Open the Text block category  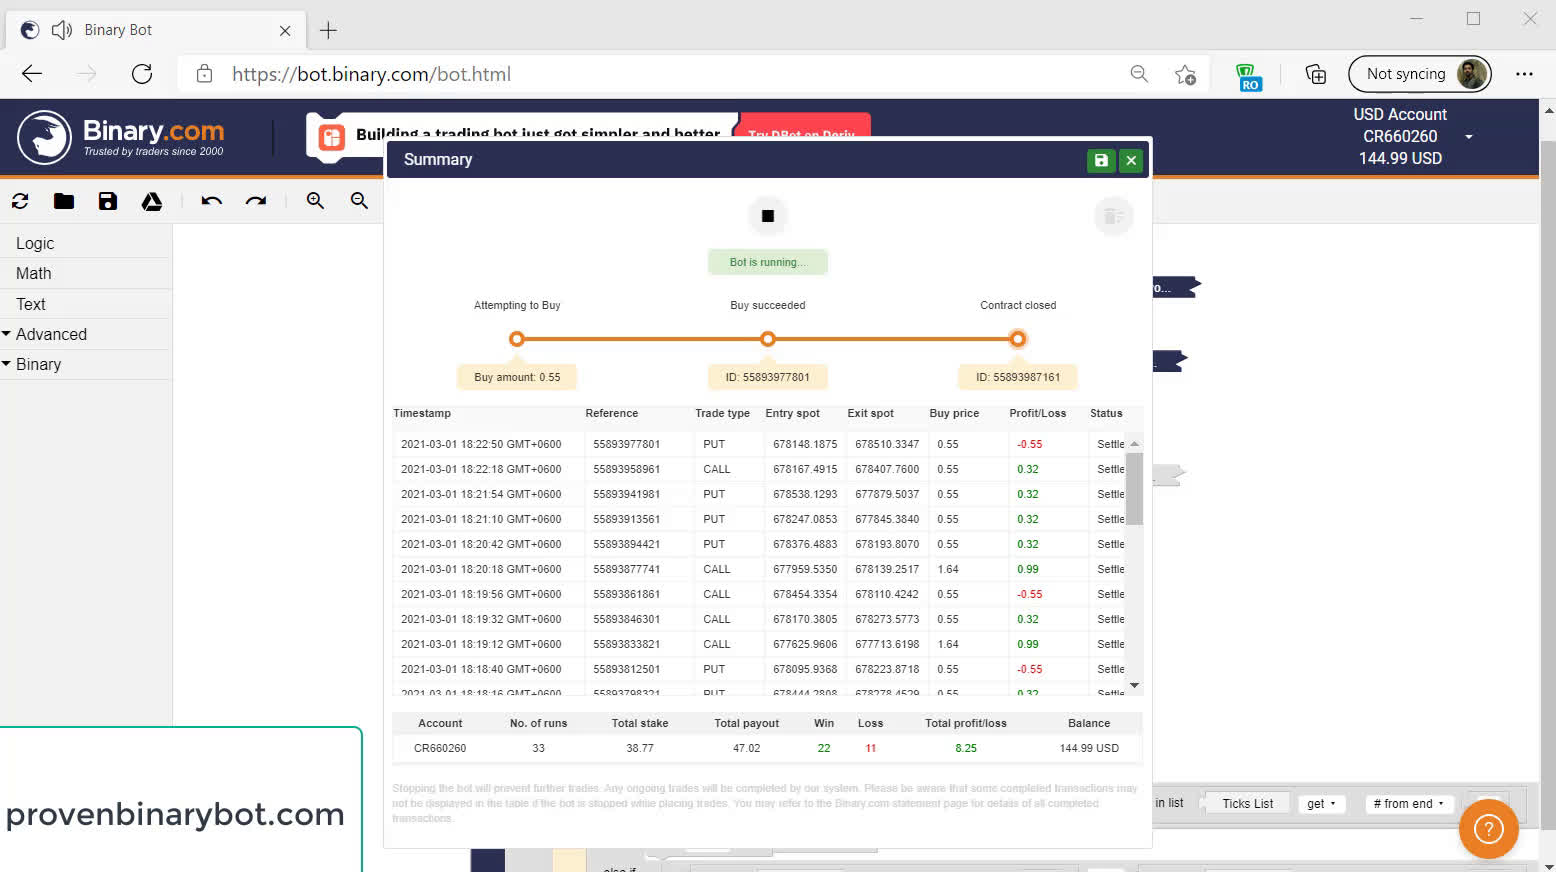(x=30, y=304)
